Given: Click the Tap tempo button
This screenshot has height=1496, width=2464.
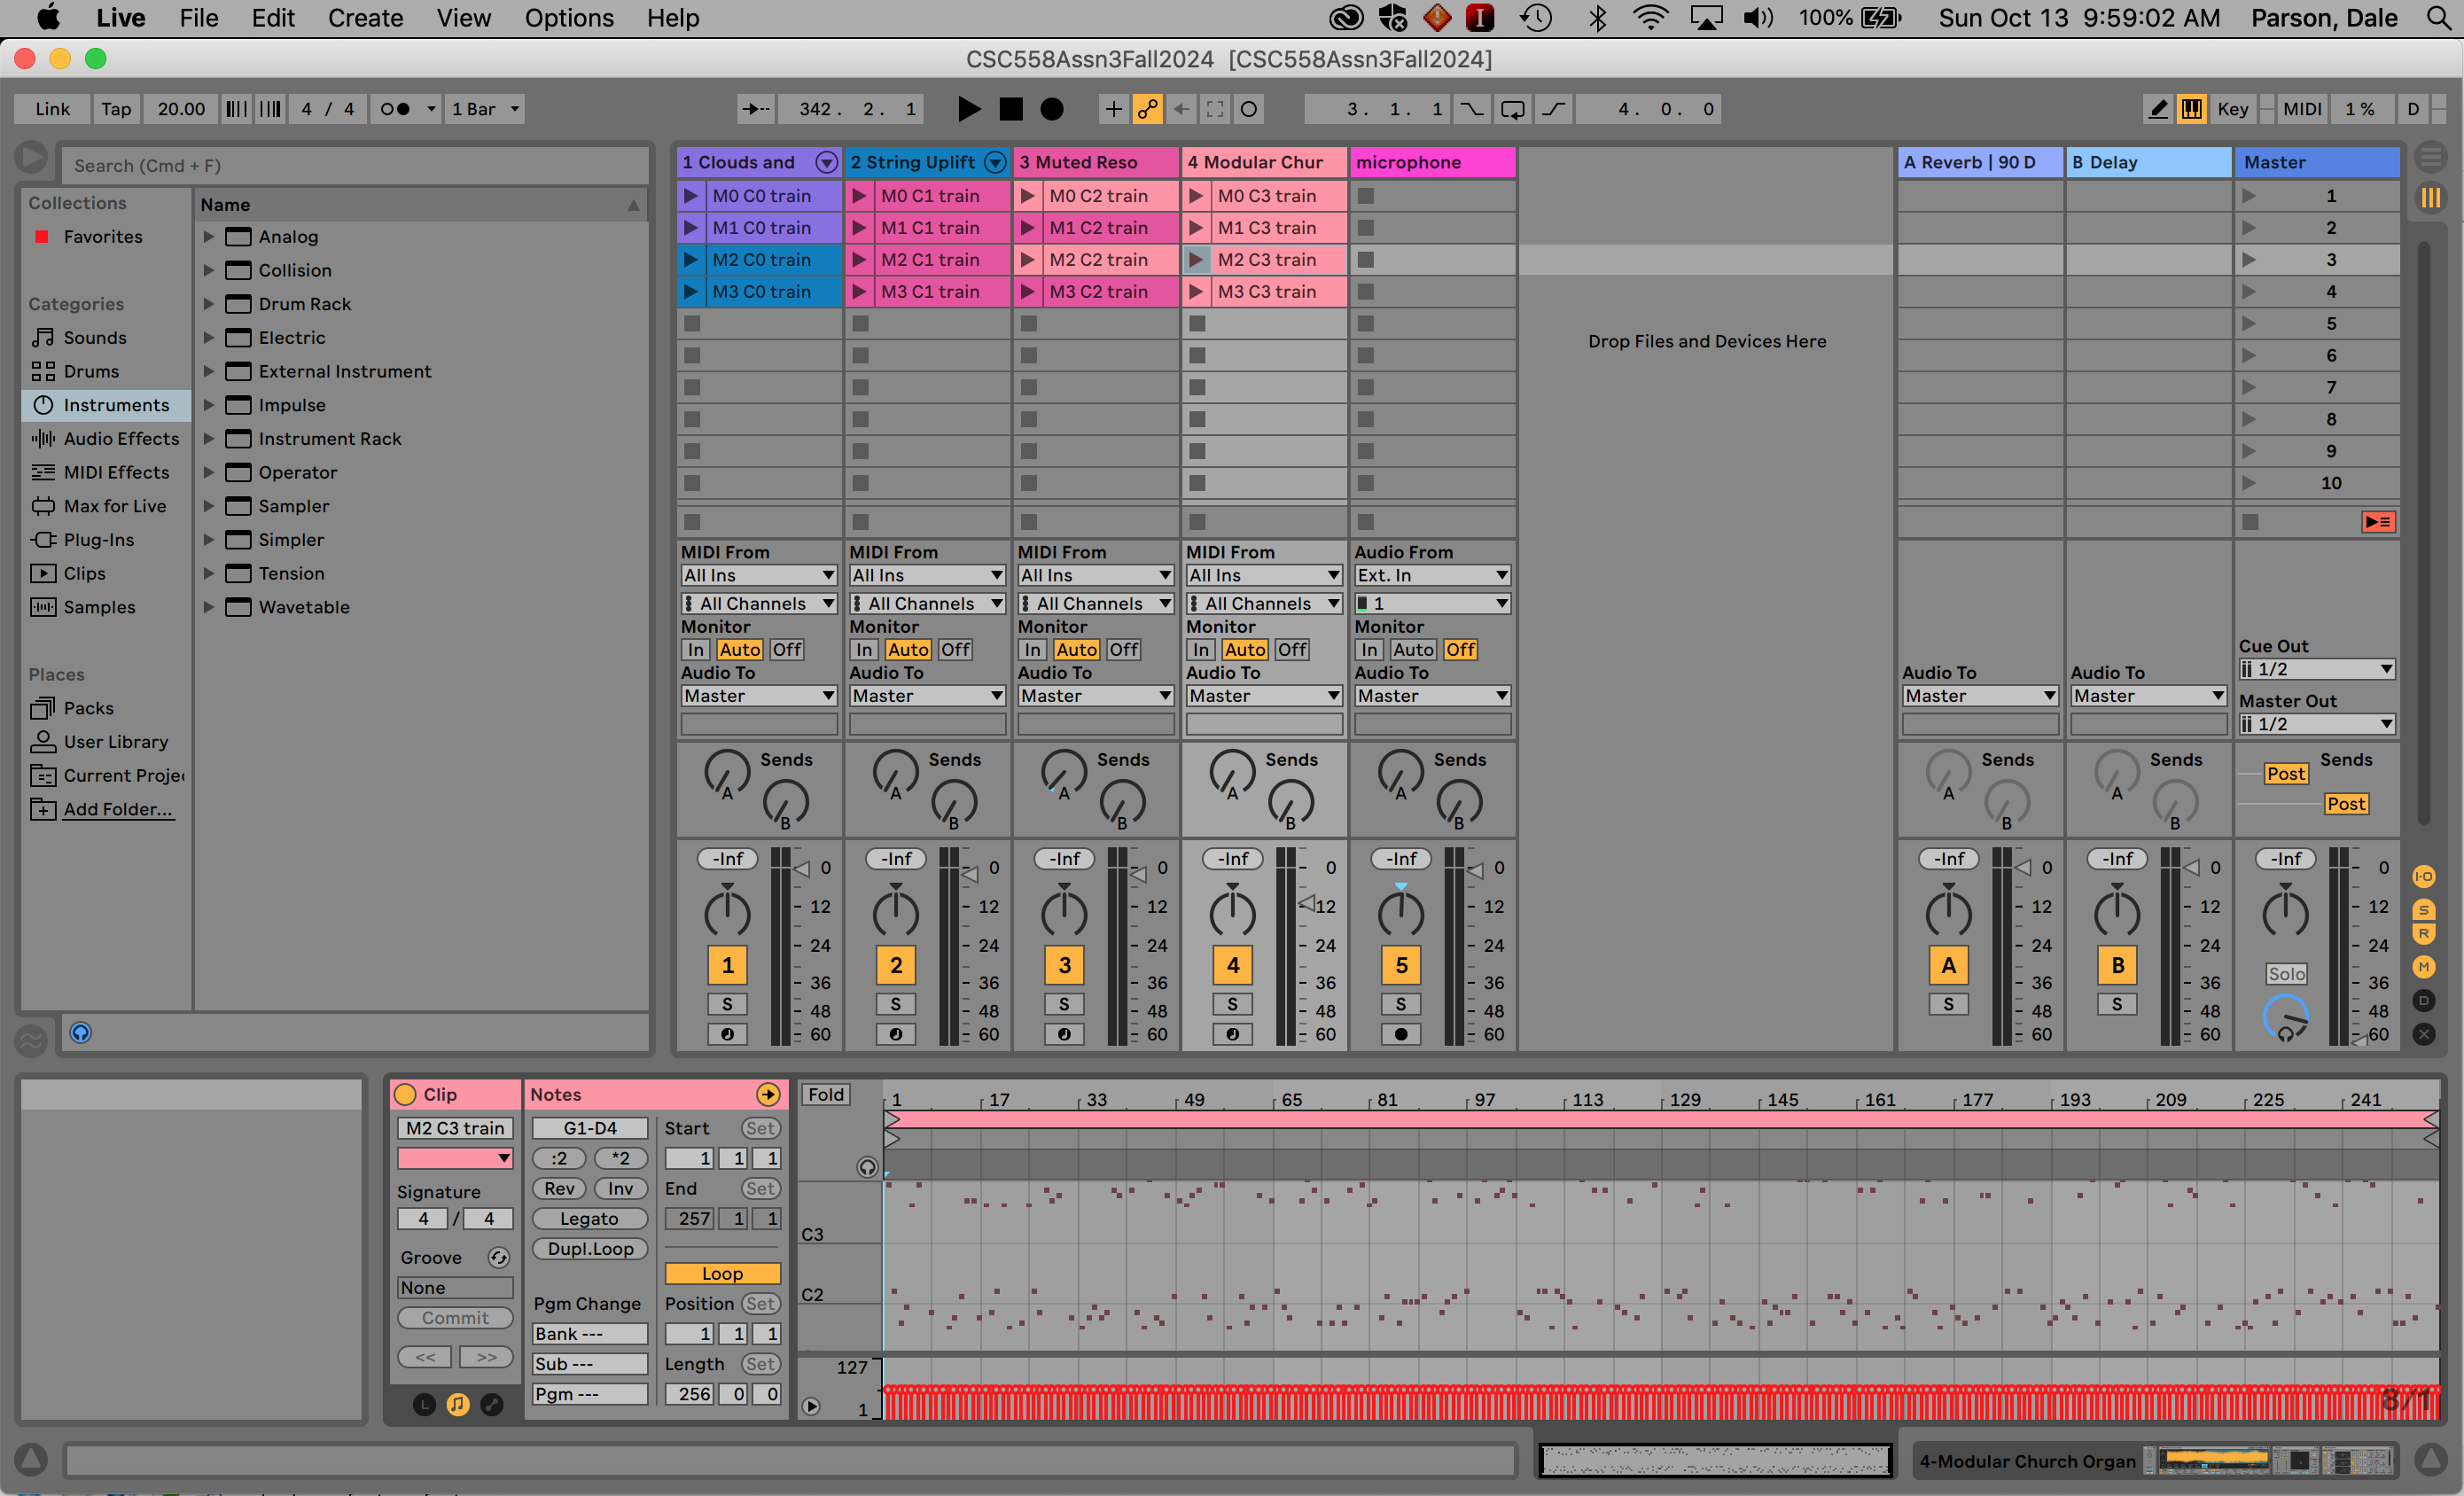Looking at the screenshot, I should point(116,109).
